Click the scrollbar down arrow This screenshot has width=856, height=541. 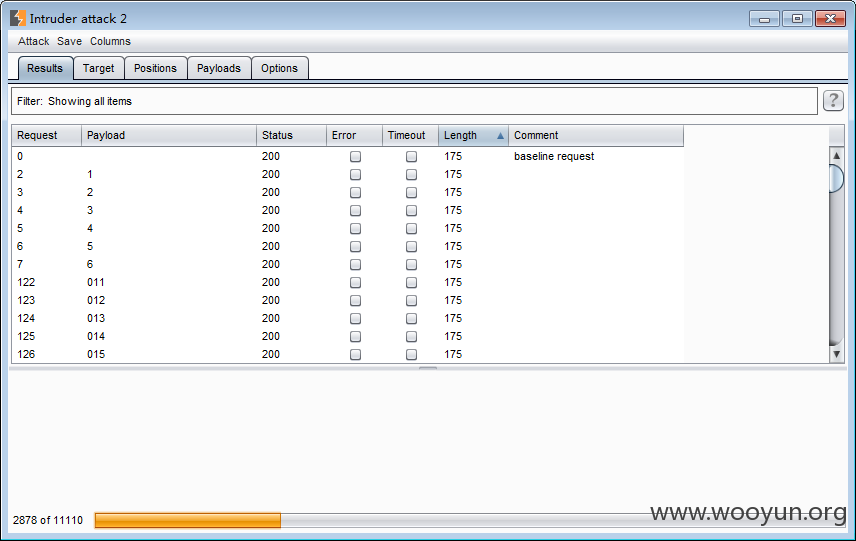tap(836, 354)
